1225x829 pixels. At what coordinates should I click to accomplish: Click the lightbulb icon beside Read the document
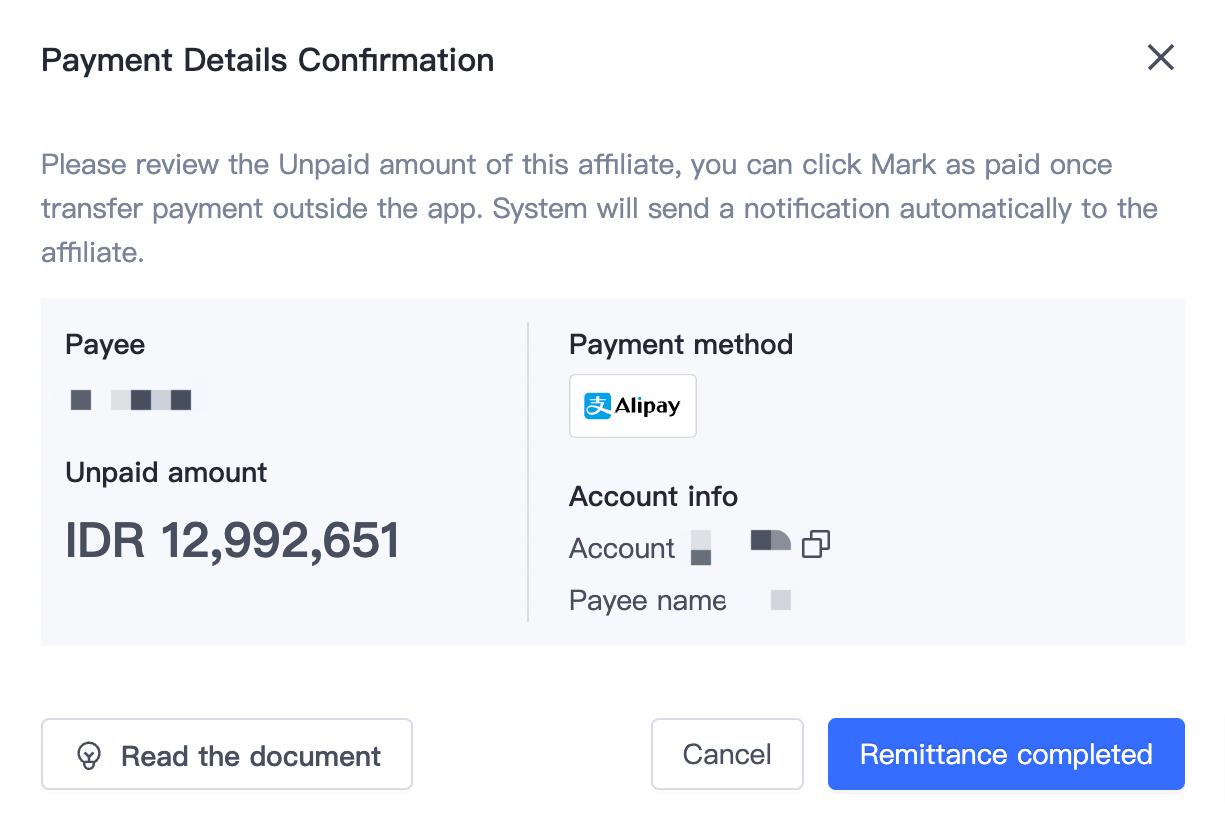click(89, 755)
